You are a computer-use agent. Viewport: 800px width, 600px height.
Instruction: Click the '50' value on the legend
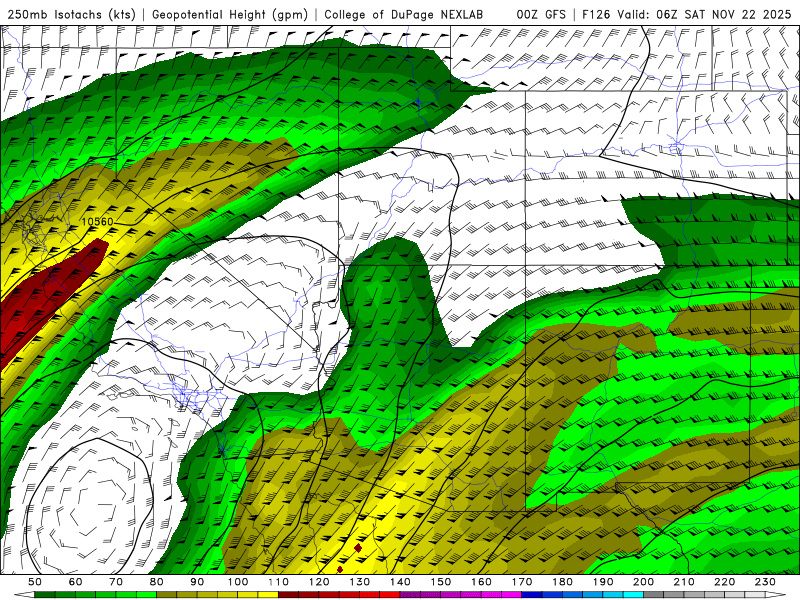35,582
